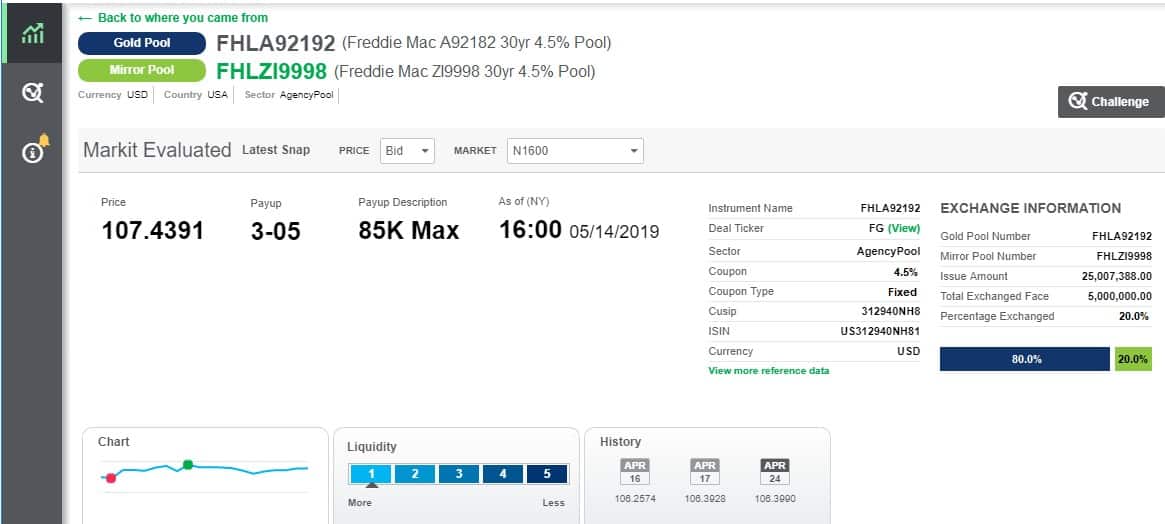The image size is (1165, 524).
Task: Click the liquidity pointer triangle under 1
Action: [371, 486]
